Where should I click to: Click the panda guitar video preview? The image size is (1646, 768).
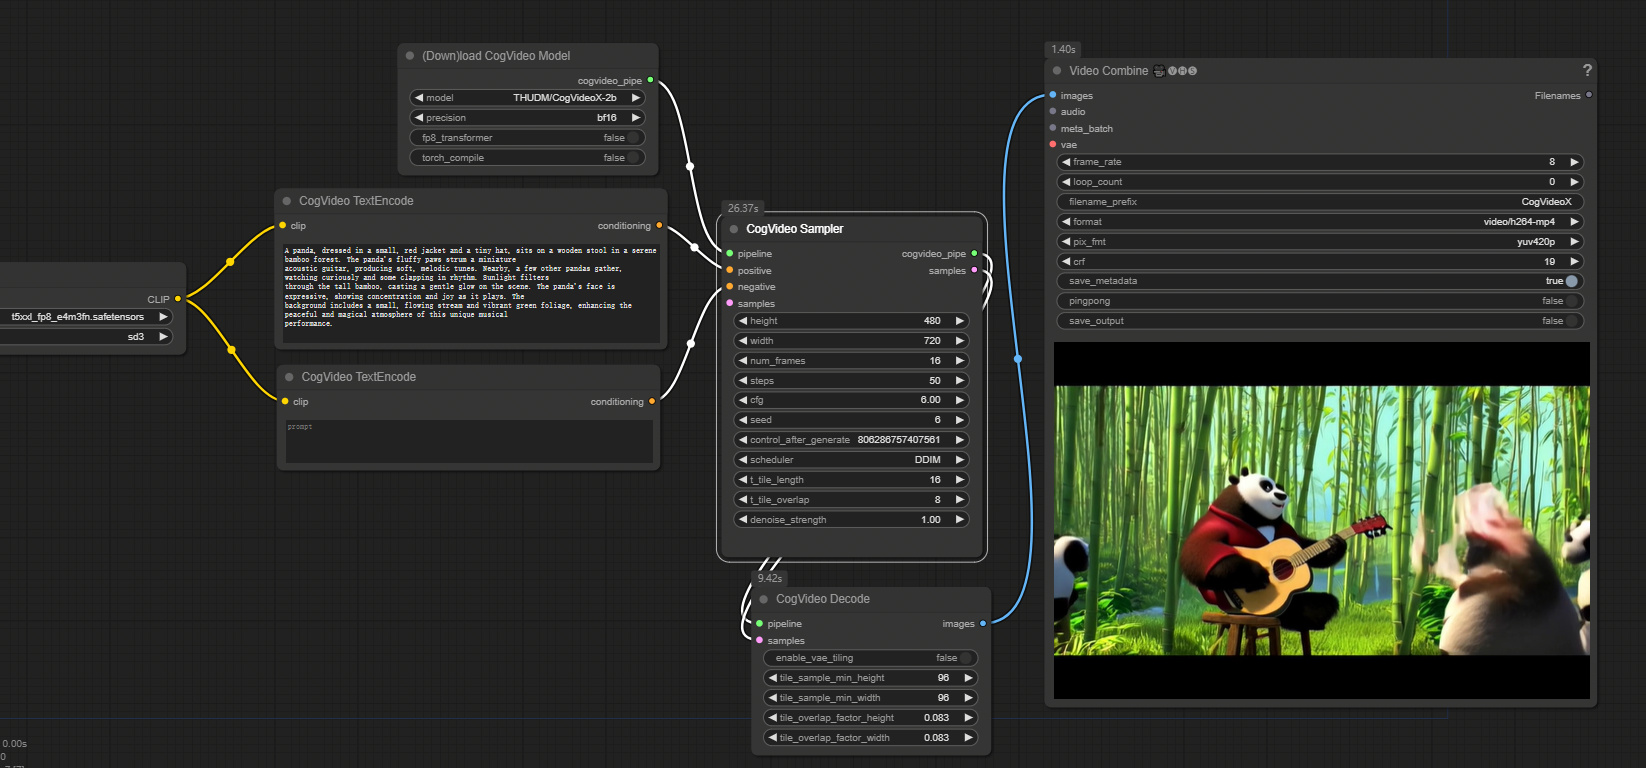point(1322,520)
